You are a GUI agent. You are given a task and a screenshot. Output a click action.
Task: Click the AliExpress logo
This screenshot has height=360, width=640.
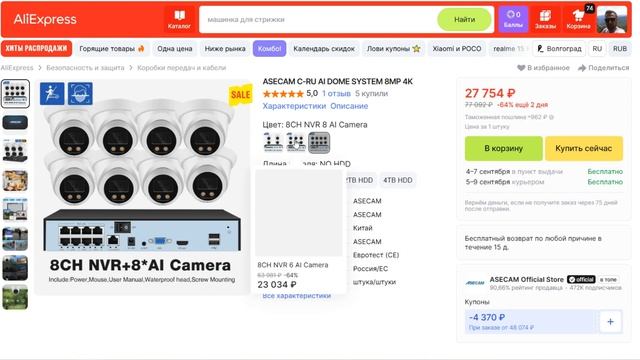45,19
